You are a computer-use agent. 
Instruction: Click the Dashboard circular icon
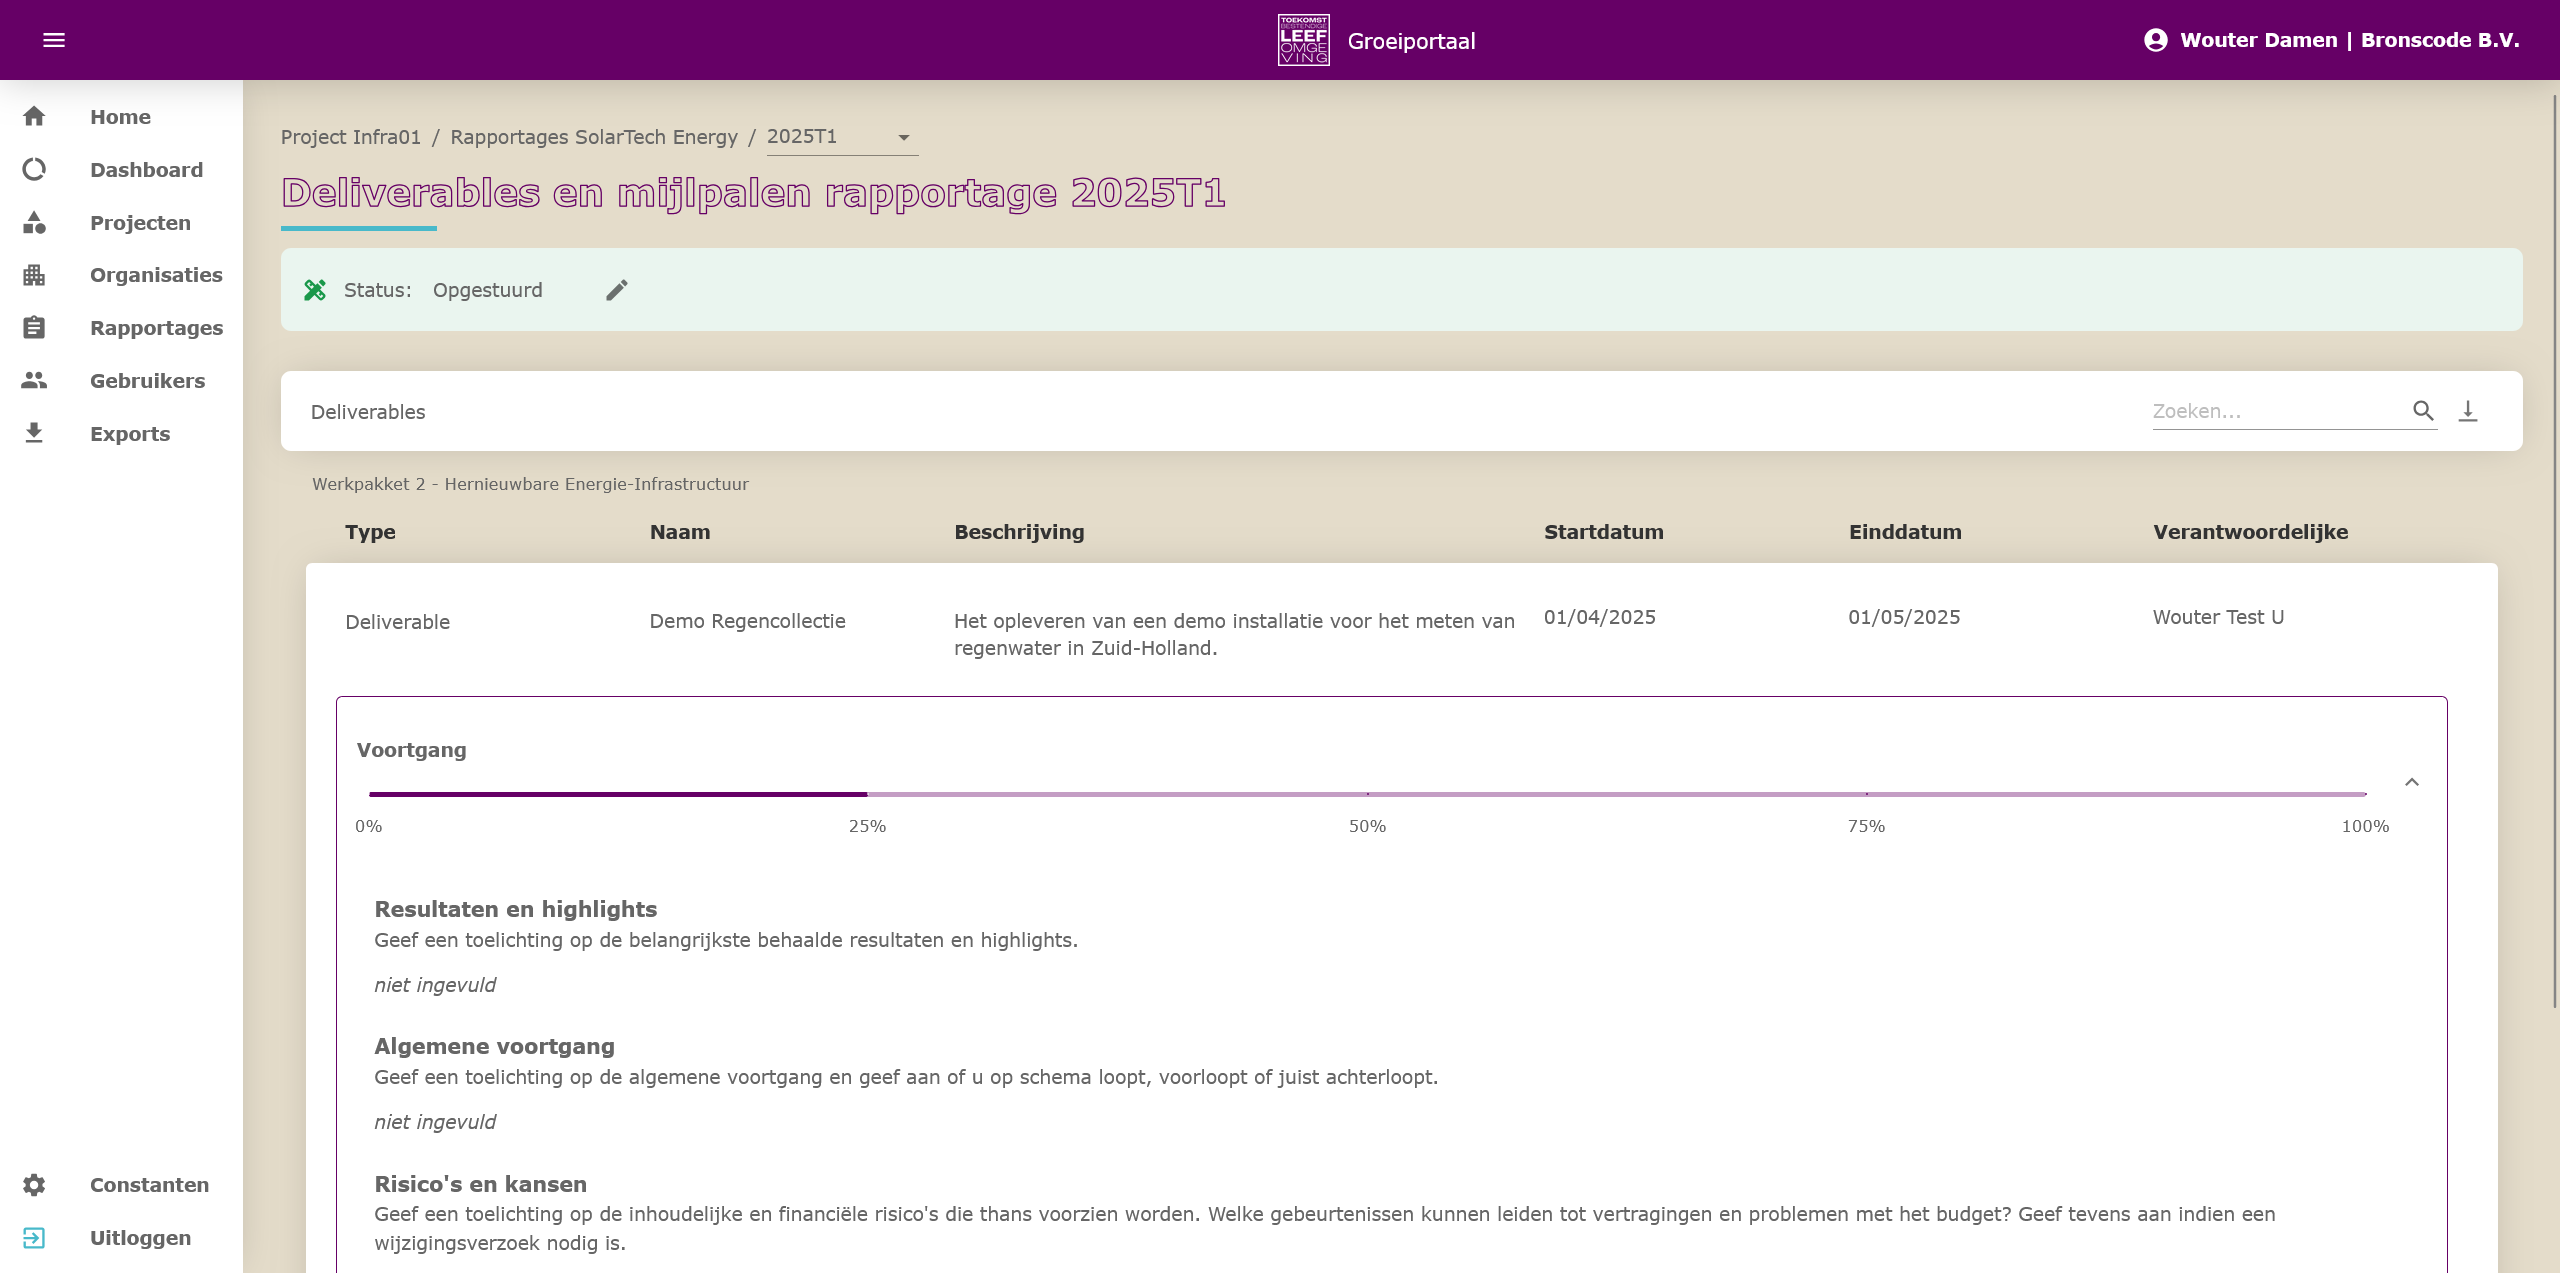pyautogui.click(x=34, y=169)
